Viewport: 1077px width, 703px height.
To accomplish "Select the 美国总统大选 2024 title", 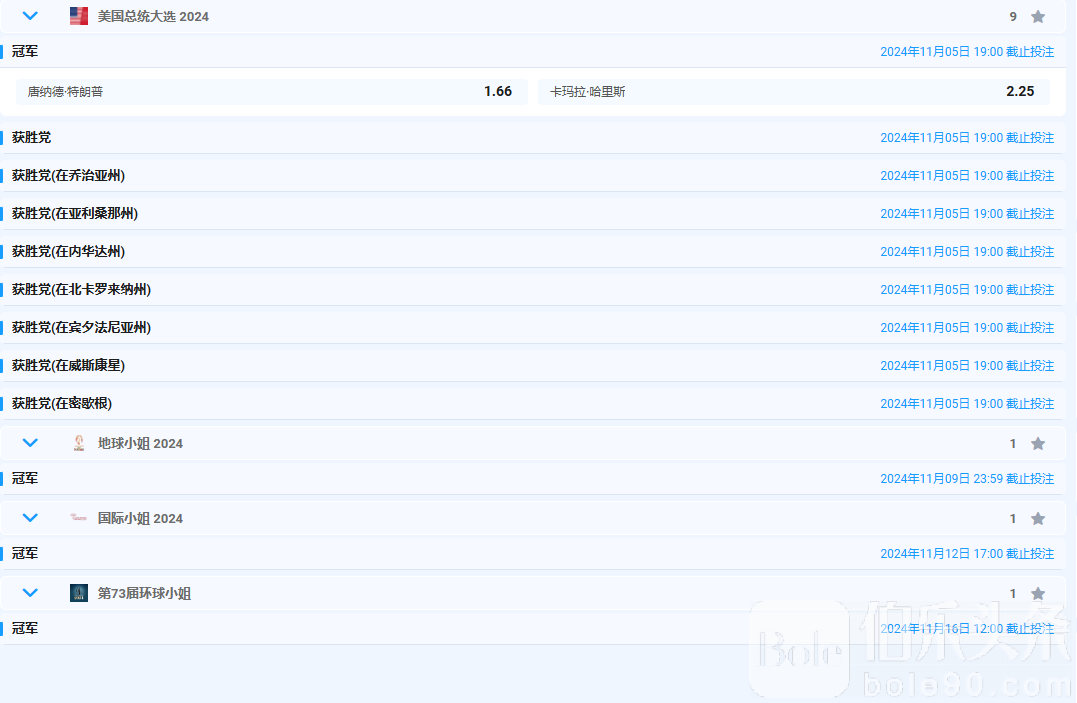I will (x=153, y=16).
